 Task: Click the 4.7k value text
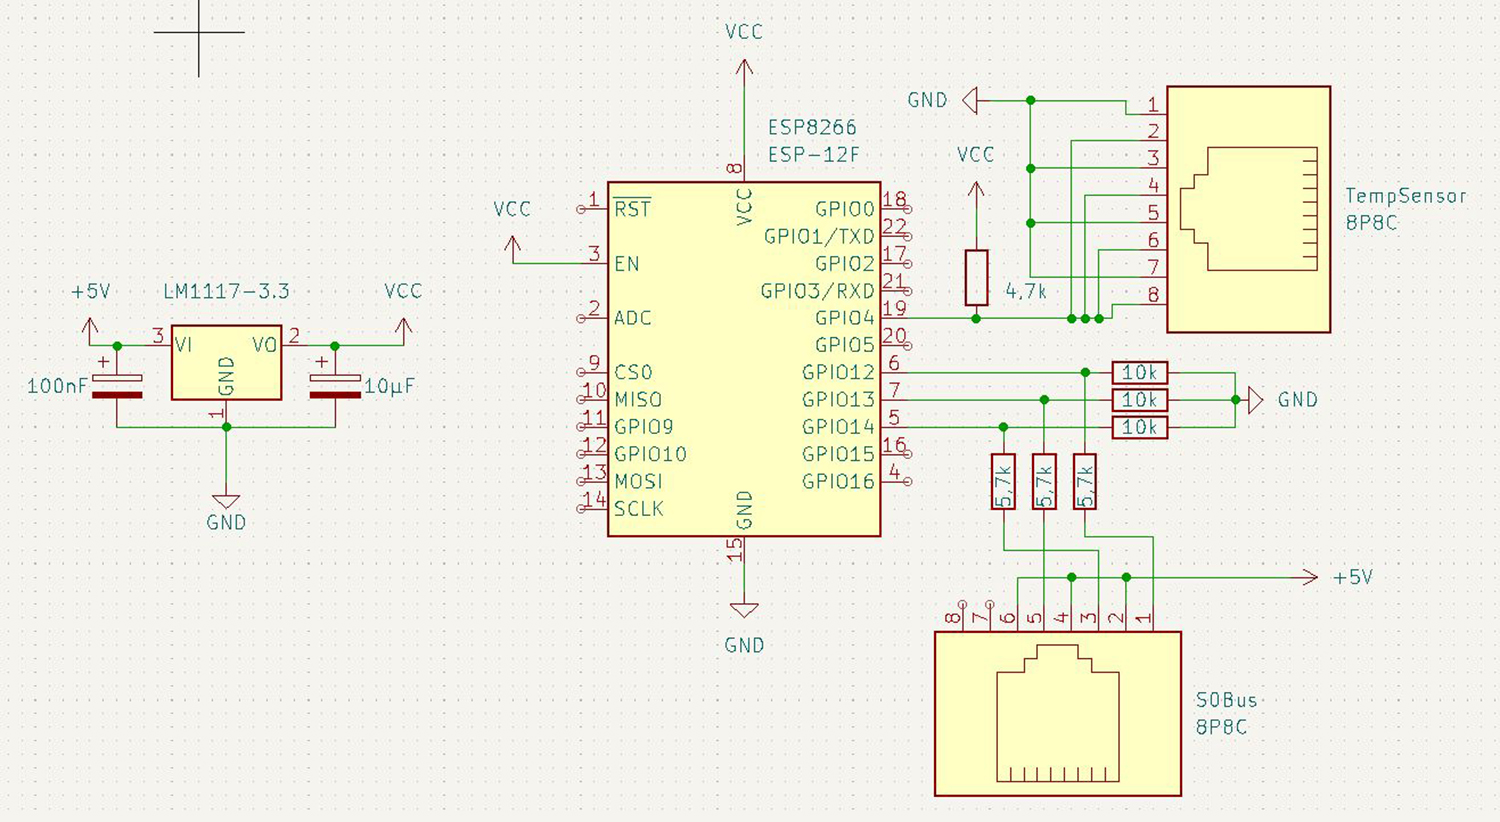click(1026, 292)
